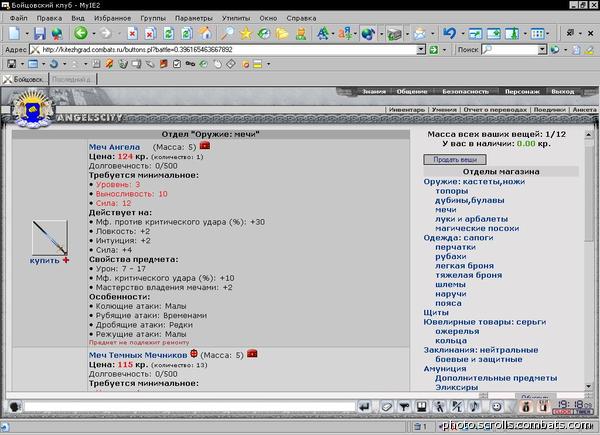The width and height of the screenshot is (600, 435).
Task: Click the yellow folder toolbar icon
Action: (x=282, y=34)
